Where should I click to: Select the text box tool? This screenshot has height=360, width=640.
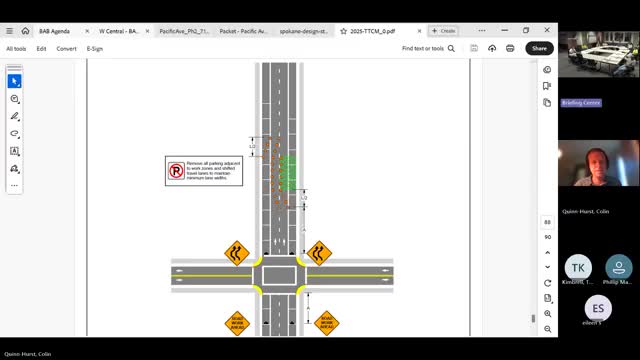(x=14, y=151)
